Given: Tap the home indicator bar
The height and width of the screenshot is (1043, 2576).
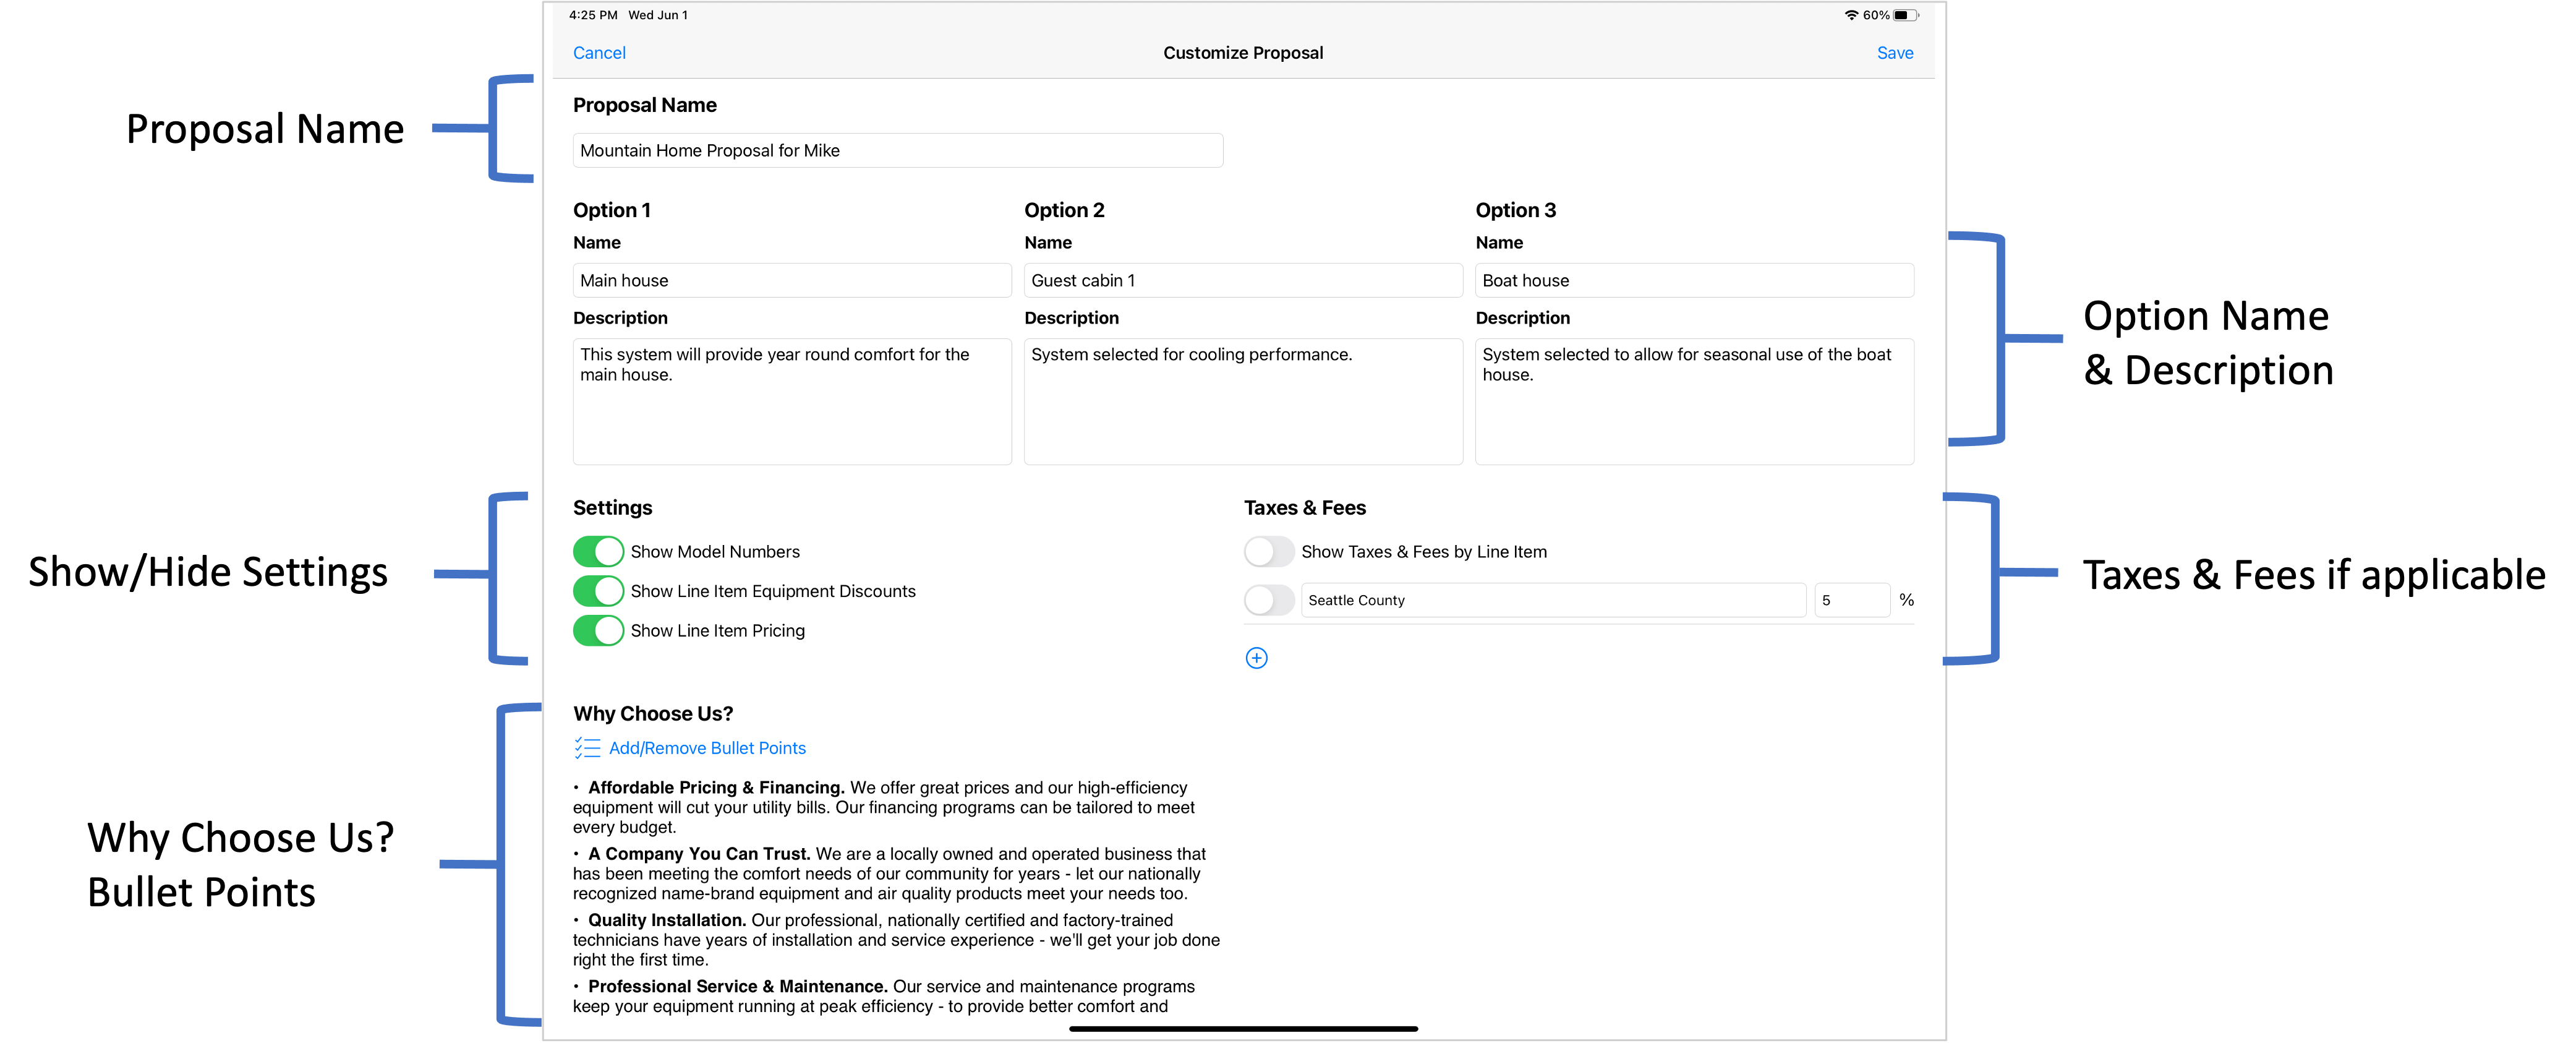Looking at the screenshot, I should 1243,1028.
